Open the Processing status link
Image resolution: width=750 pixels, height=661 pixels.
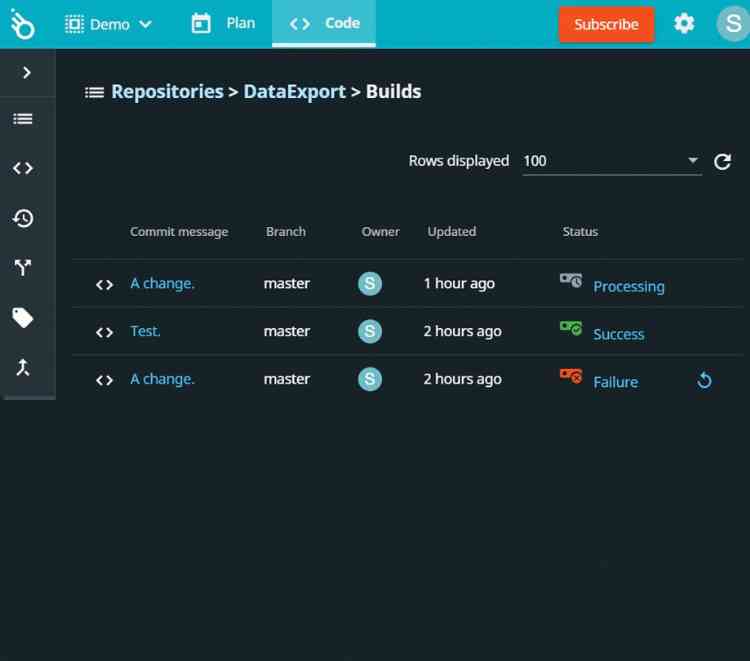click(x=629, y=286)
